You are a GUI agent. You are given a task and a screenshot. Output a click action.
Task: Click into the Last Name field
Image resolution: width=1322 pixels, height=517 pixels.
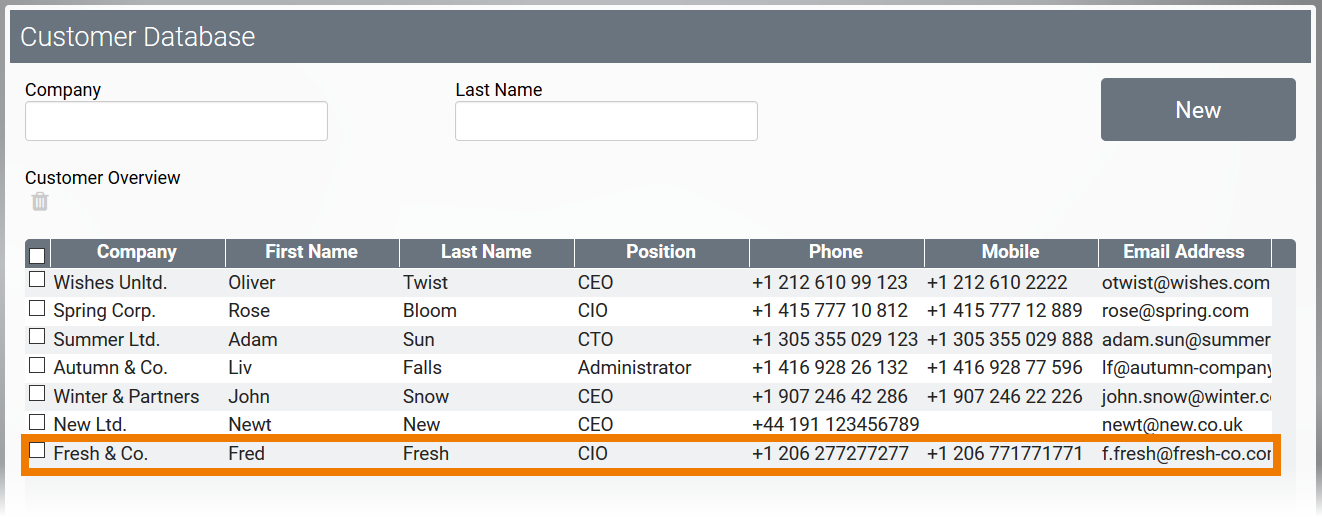606,121
